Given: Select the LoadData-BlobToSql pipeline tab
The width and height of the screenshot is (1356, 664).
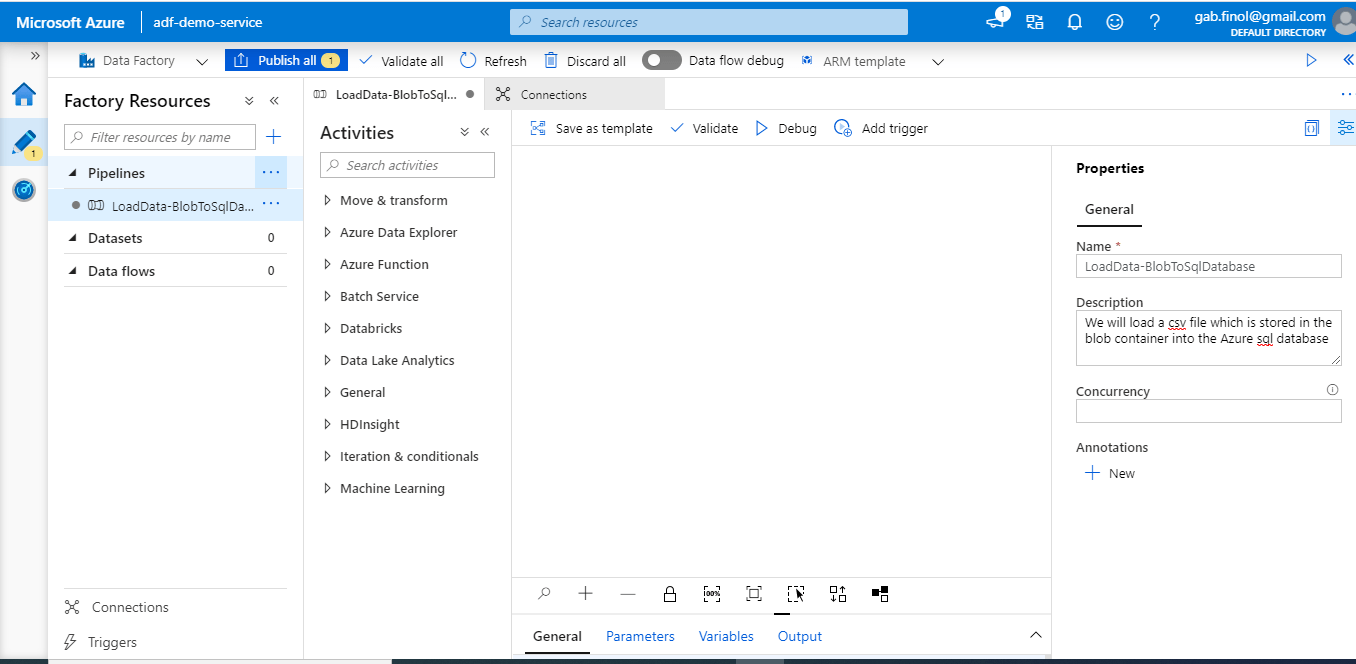Looking at the screenshot, I should pos(393,94).
